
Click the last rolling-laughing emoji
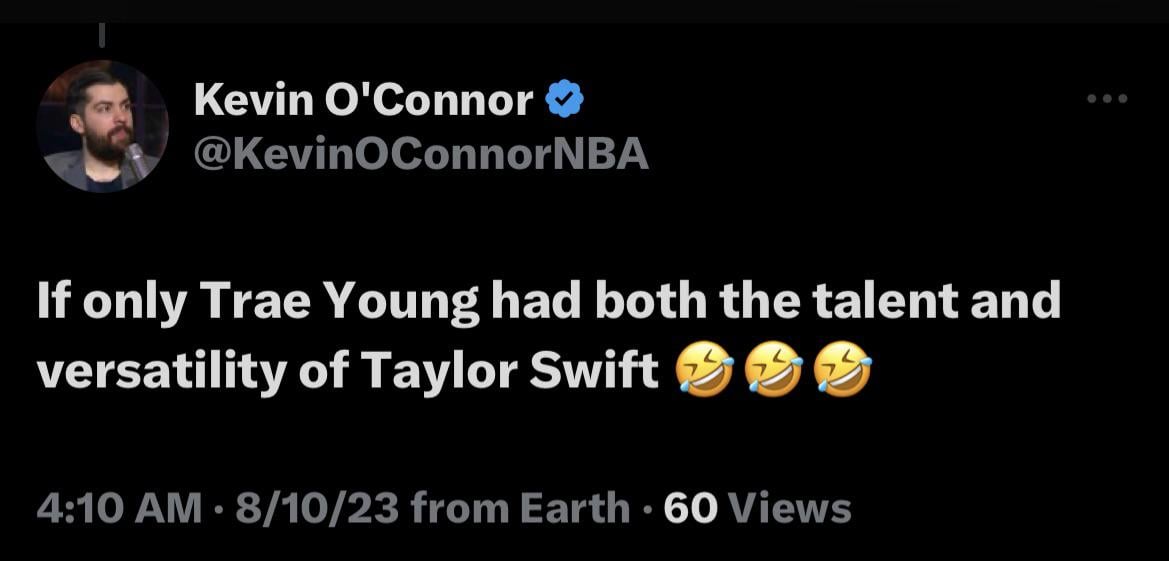point(843,372)
